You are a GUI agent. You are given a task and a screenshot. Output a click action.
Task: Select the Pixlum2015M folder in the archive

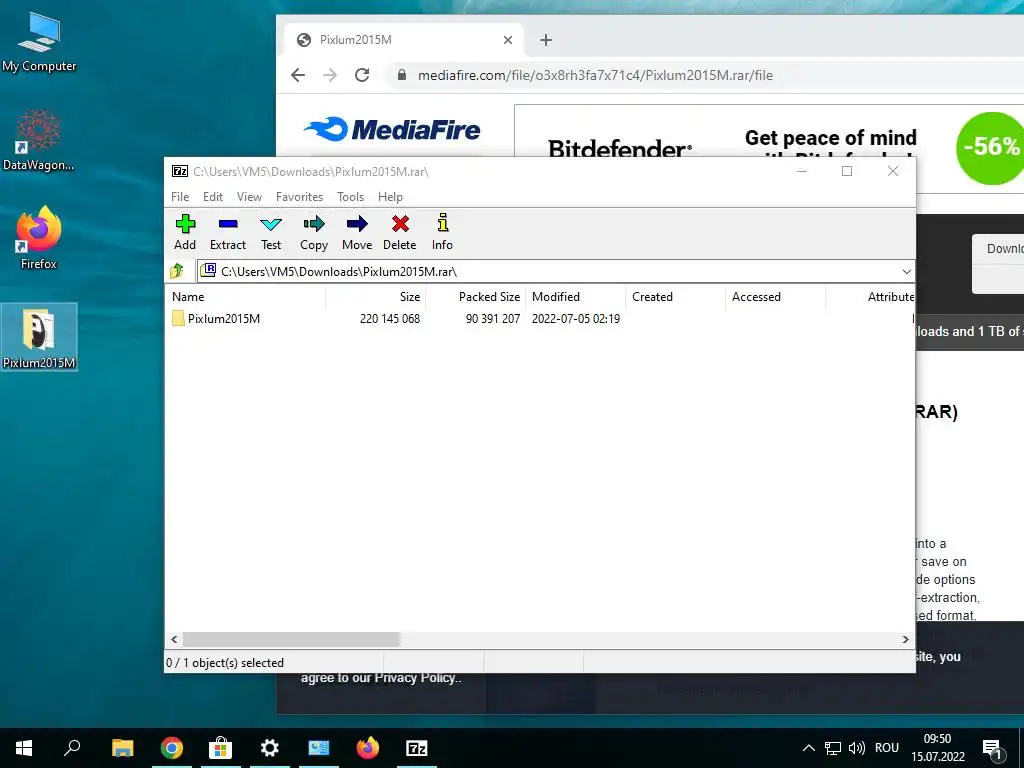[216, 319]
